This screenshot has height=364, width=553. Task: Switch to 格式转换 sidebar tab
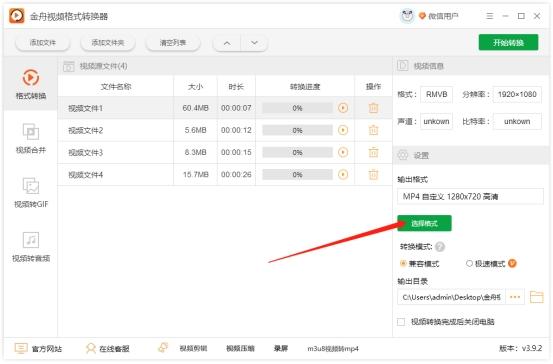coord(31,84)
